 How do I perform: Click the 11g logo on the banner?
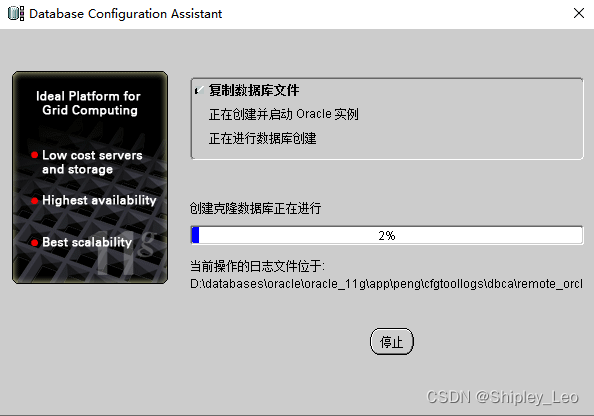point(126,253)
